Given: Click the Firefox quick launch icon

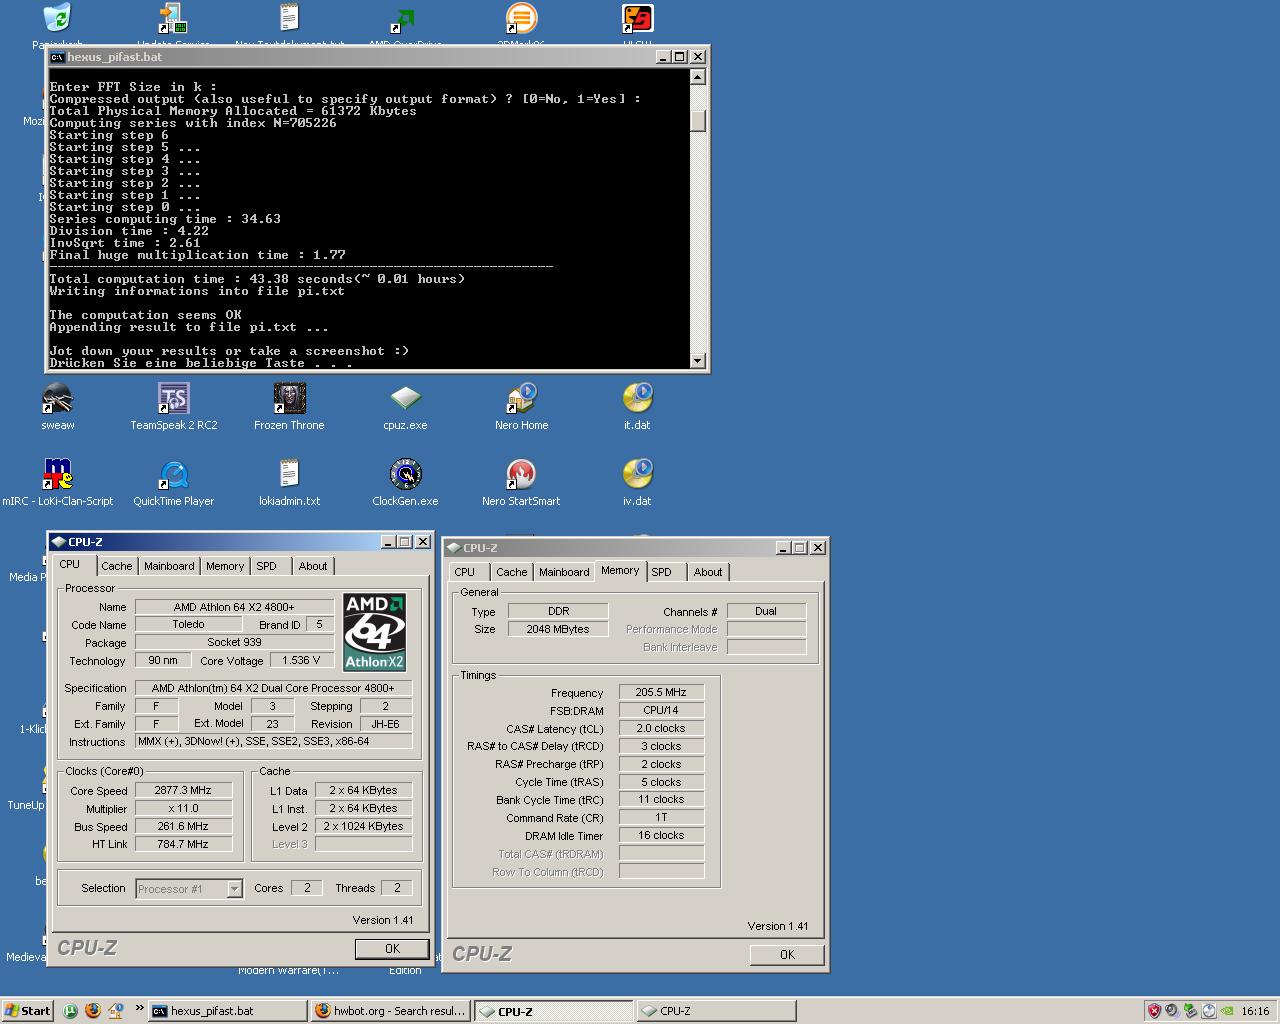Looking at the screenshot, I should click(93, 1011).
